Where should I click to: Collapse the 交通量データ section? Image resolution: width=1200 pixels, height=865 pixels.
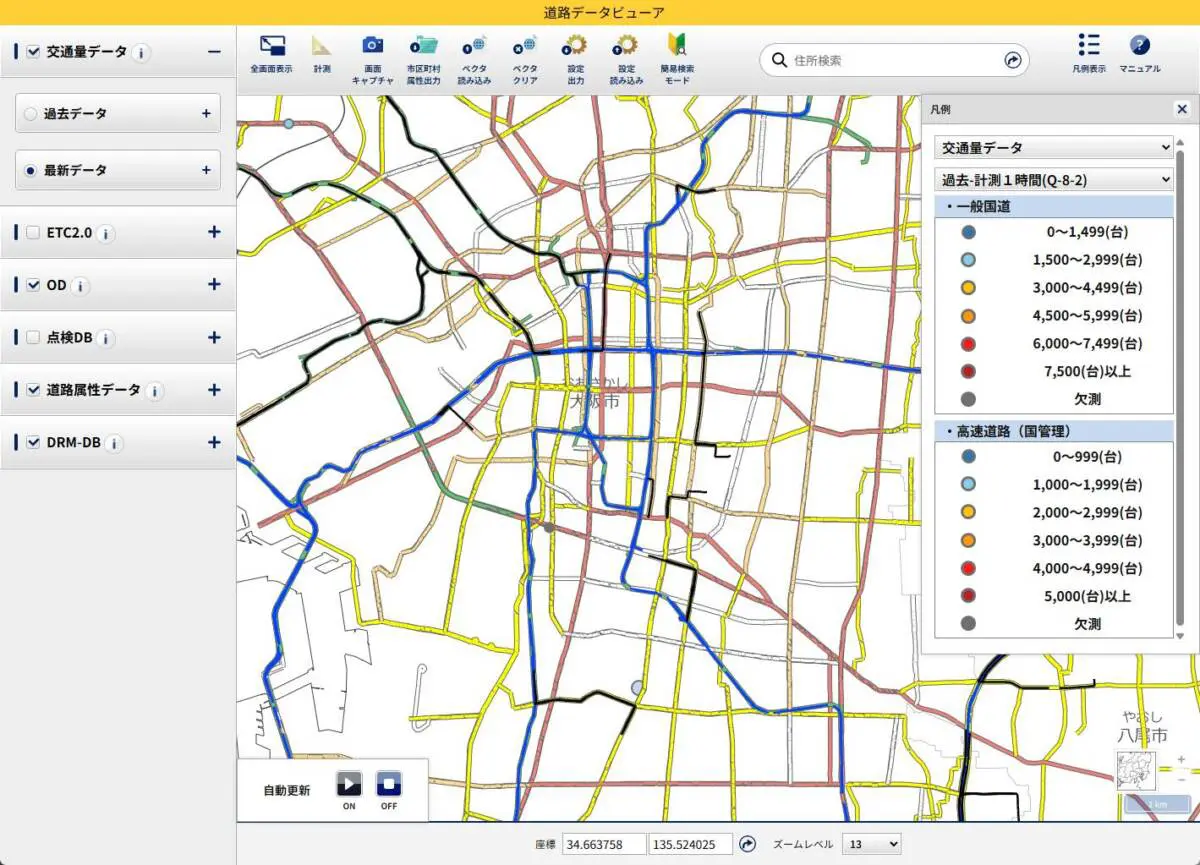214,51
